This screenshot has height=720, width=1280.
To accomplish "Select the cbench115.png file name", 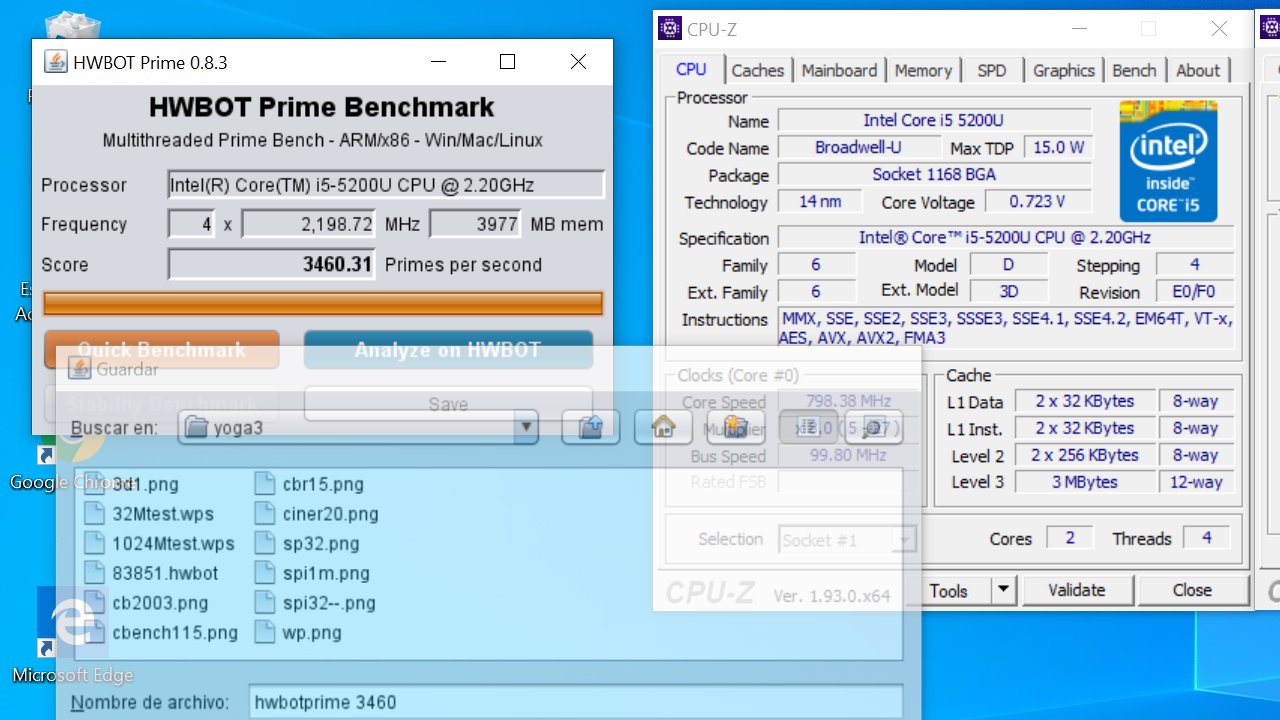I will pyautogui.click(x=175, y=633).
